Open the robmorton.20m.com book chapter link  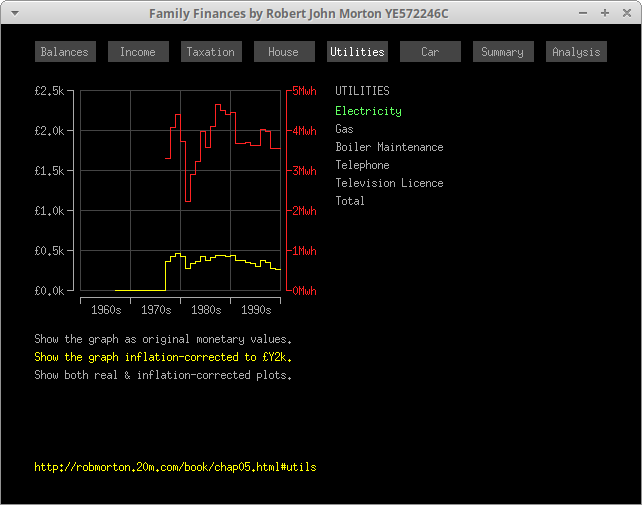(x=175, y=467)
